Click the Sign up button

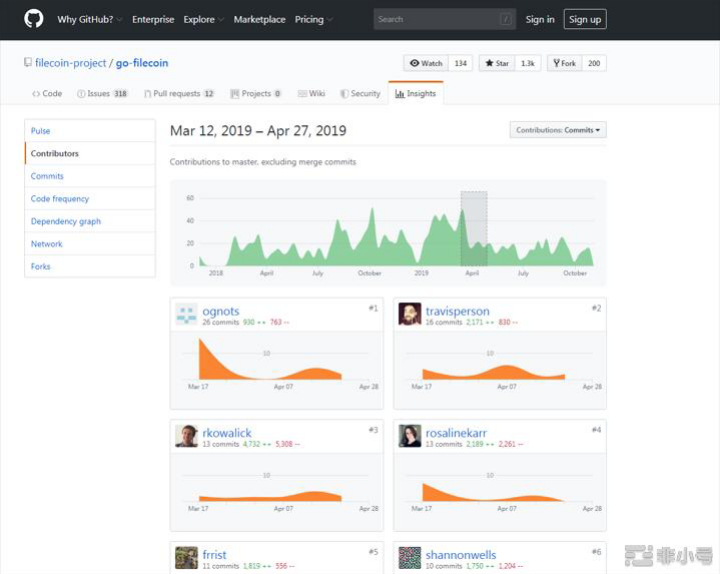(585, 19)
